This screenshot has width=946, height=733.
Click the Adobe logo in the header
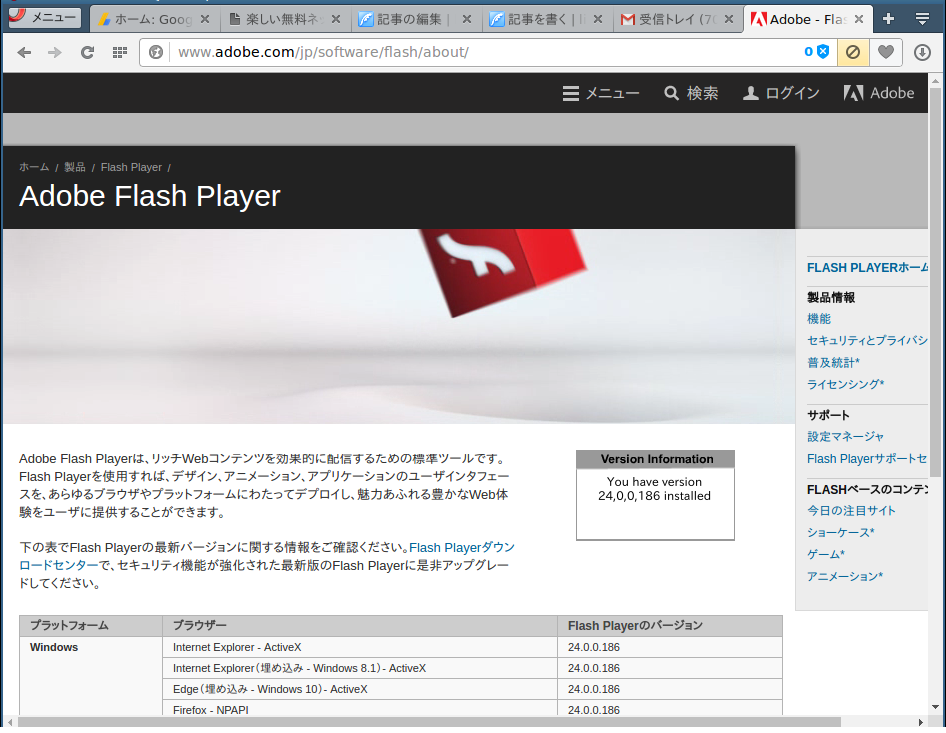[x=879, y=94]
